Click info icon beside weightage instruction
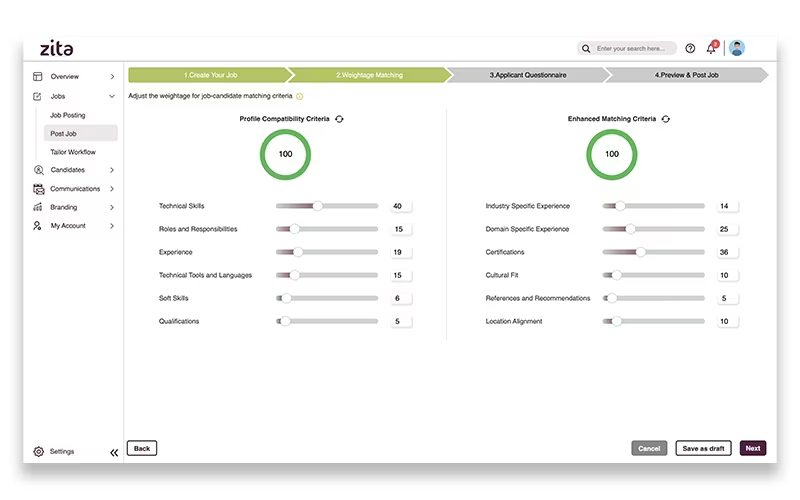The height and width of the screenshot is (500, 800). pos(299,96)
